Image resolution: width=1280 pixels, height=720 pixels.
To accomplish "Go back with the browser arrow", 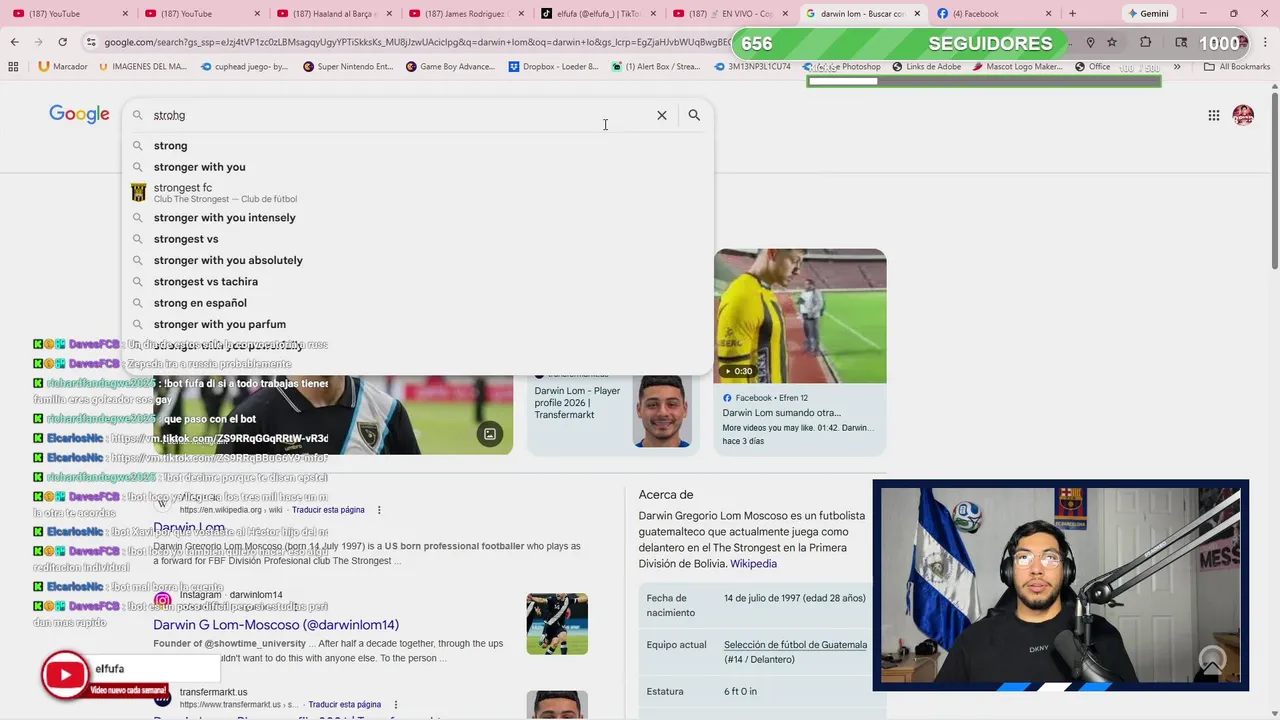I will click(14, 42).
